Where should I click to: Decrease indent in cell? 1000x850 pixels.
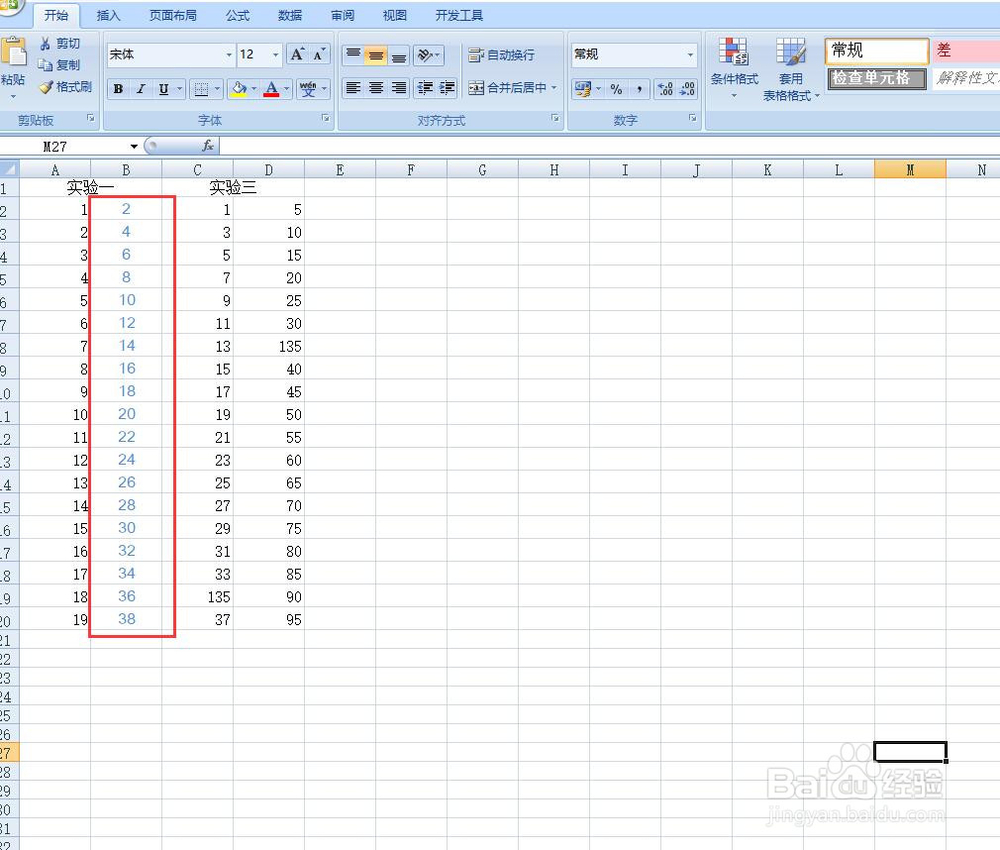(425, 87)
